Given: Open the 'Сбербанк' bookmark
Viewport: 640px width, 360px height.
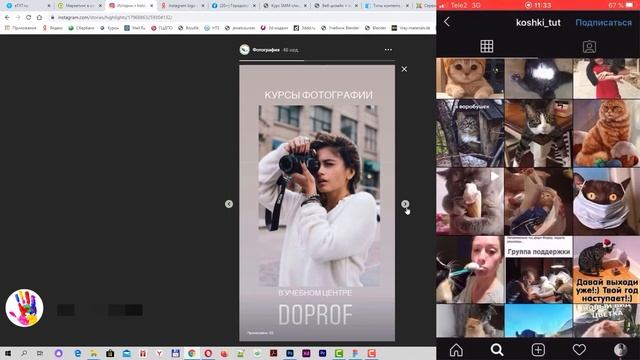Looking at the screenshot, I should click(82, 28).
